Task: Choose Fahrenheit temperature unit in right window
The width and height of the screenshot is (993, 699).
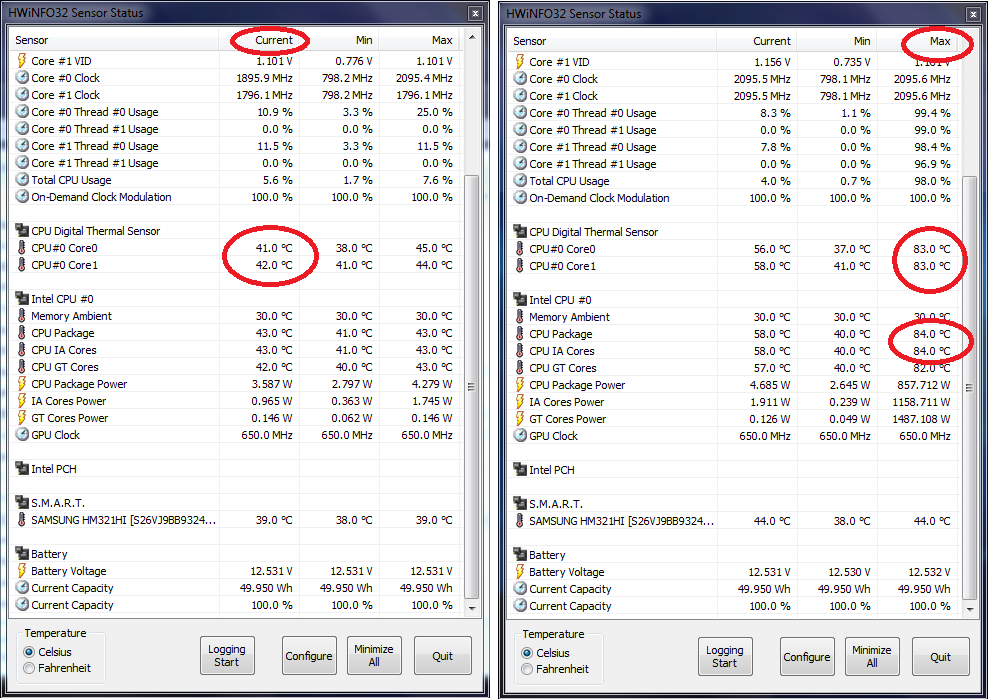Action: 527,669
